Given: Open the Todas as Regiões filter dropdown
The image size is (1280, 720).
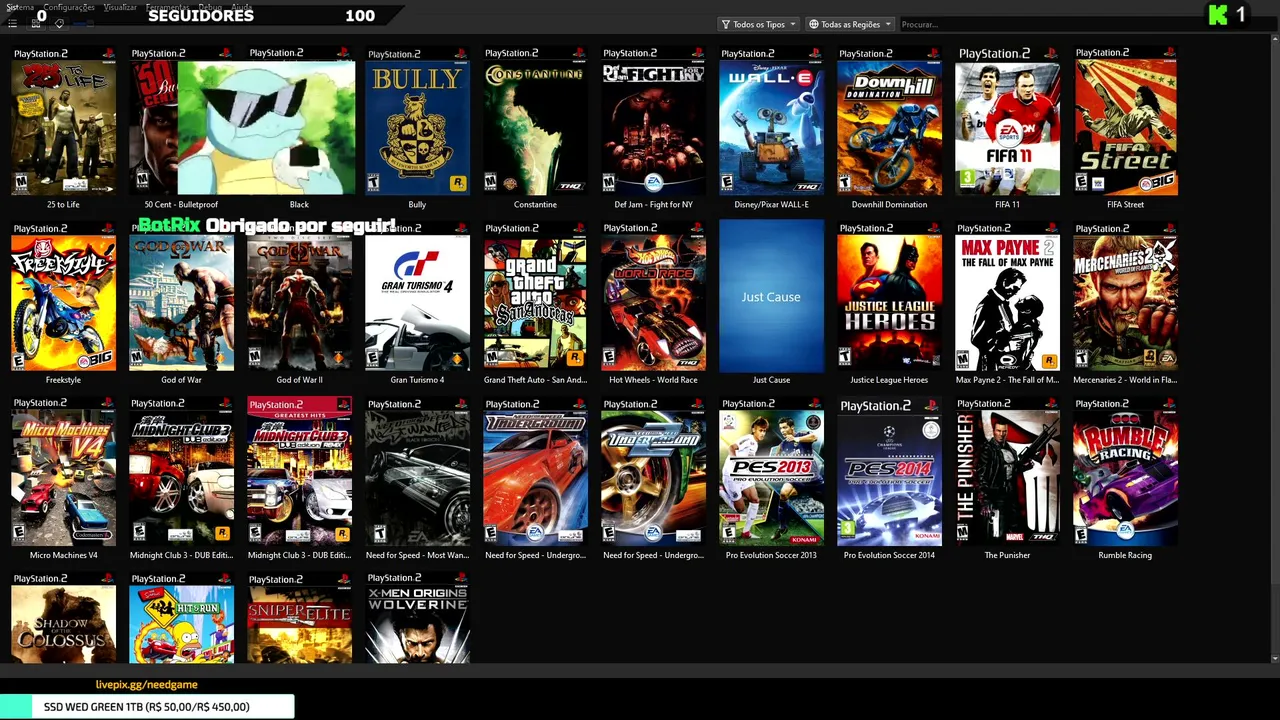Looking at the screenshot, I should coord(850,24).
